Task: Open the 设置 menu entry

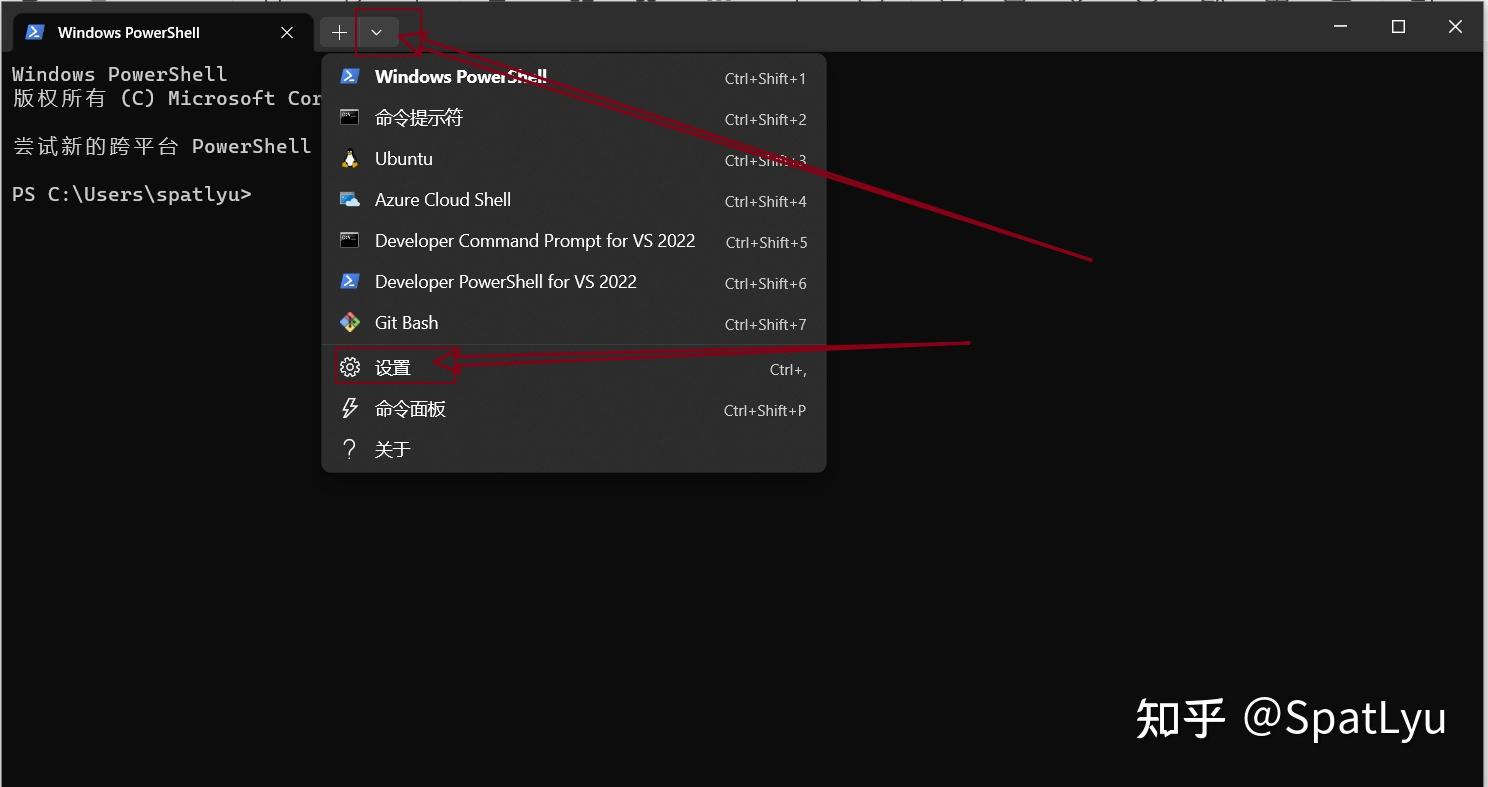Action: click(393, 367)
